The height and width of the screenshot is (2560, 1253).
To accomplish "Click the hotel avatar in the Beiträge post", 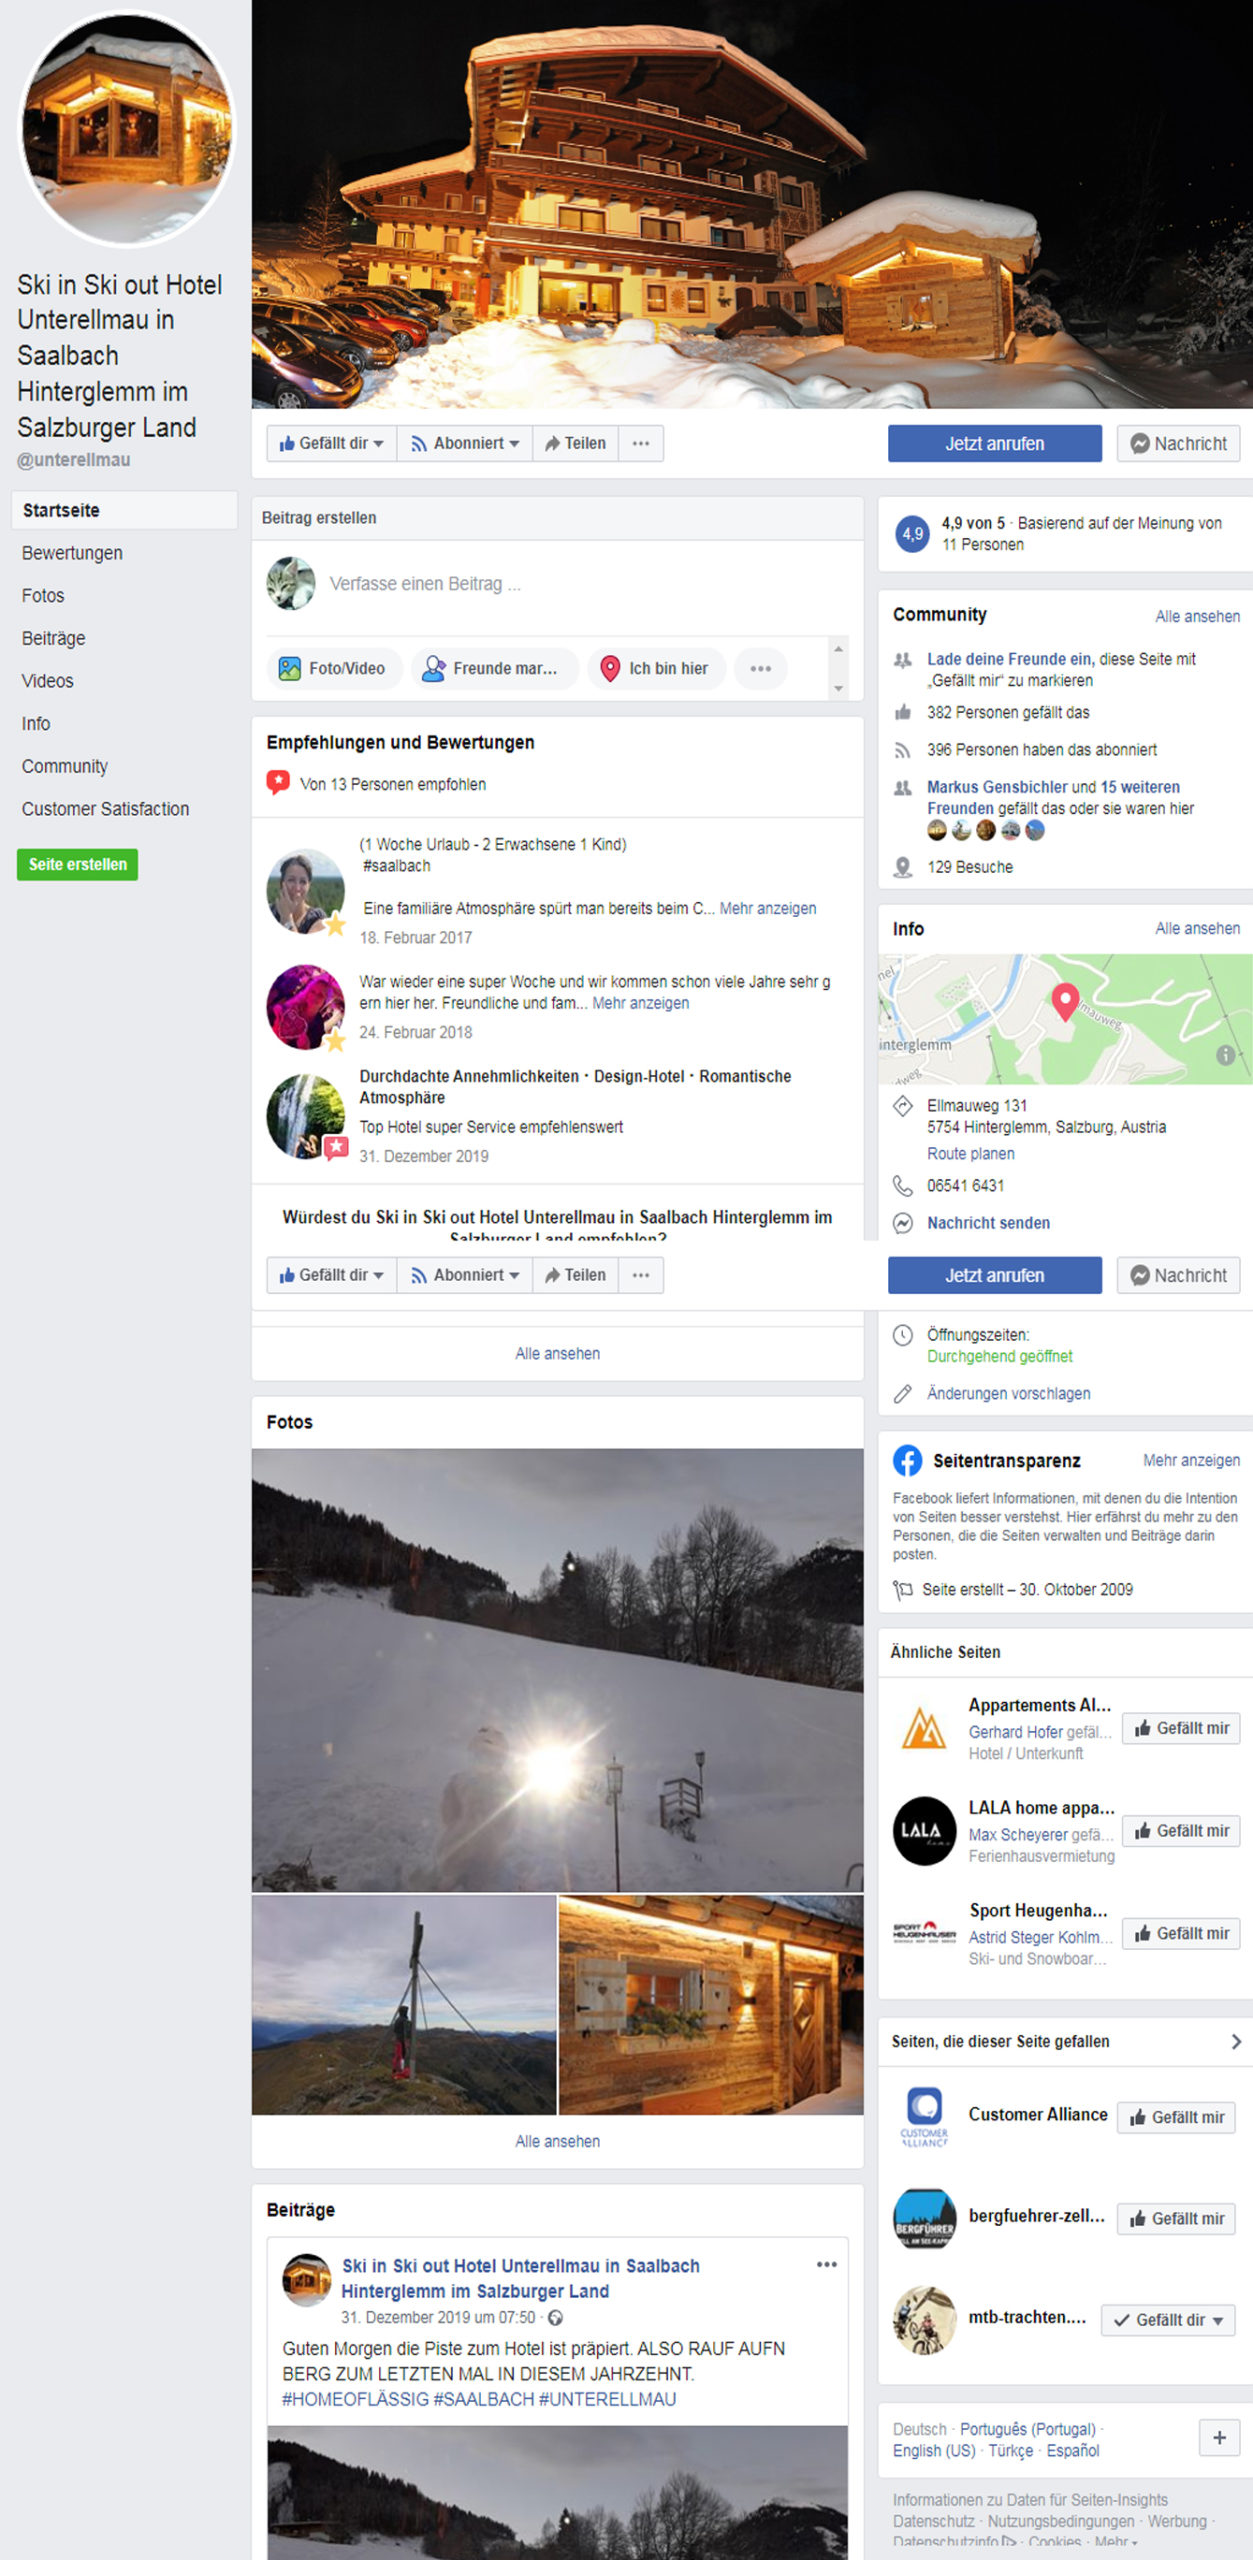I will (306, 2280).
